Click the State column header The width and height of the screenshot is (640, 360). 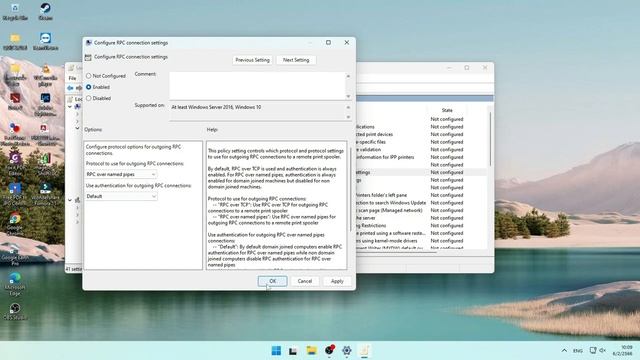pyautogui.click(x=447, y=111)
